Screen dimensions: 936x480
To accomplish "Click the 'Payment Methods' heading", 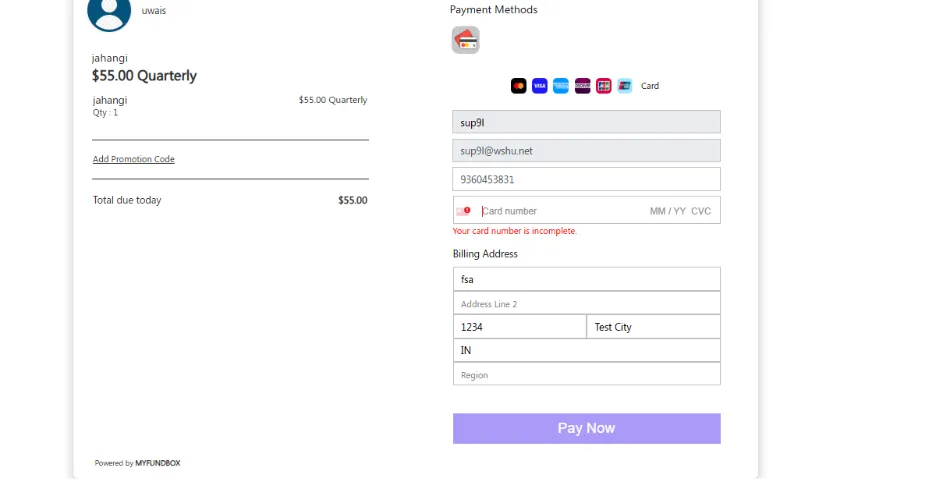I will click(x=494, y=10).
